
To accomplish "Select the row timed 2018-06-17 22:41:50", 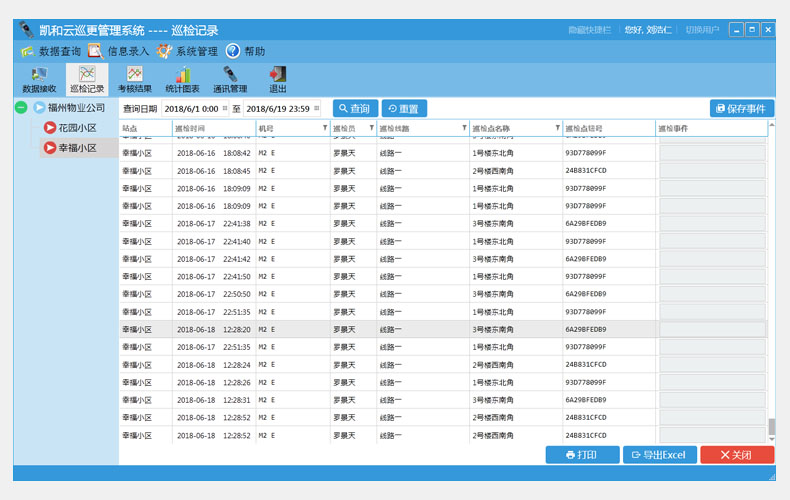I will coord(443,276).
